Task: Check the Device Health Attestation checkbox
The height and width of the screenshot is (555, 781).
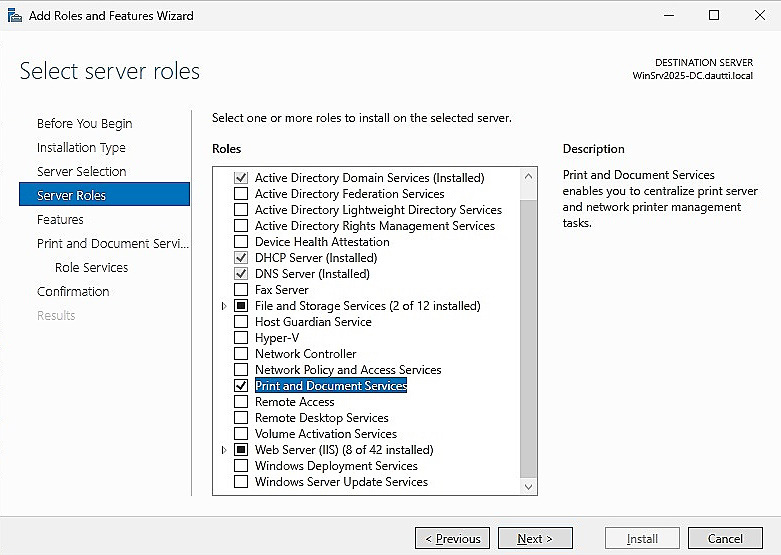Action: [x=241, y=242]
